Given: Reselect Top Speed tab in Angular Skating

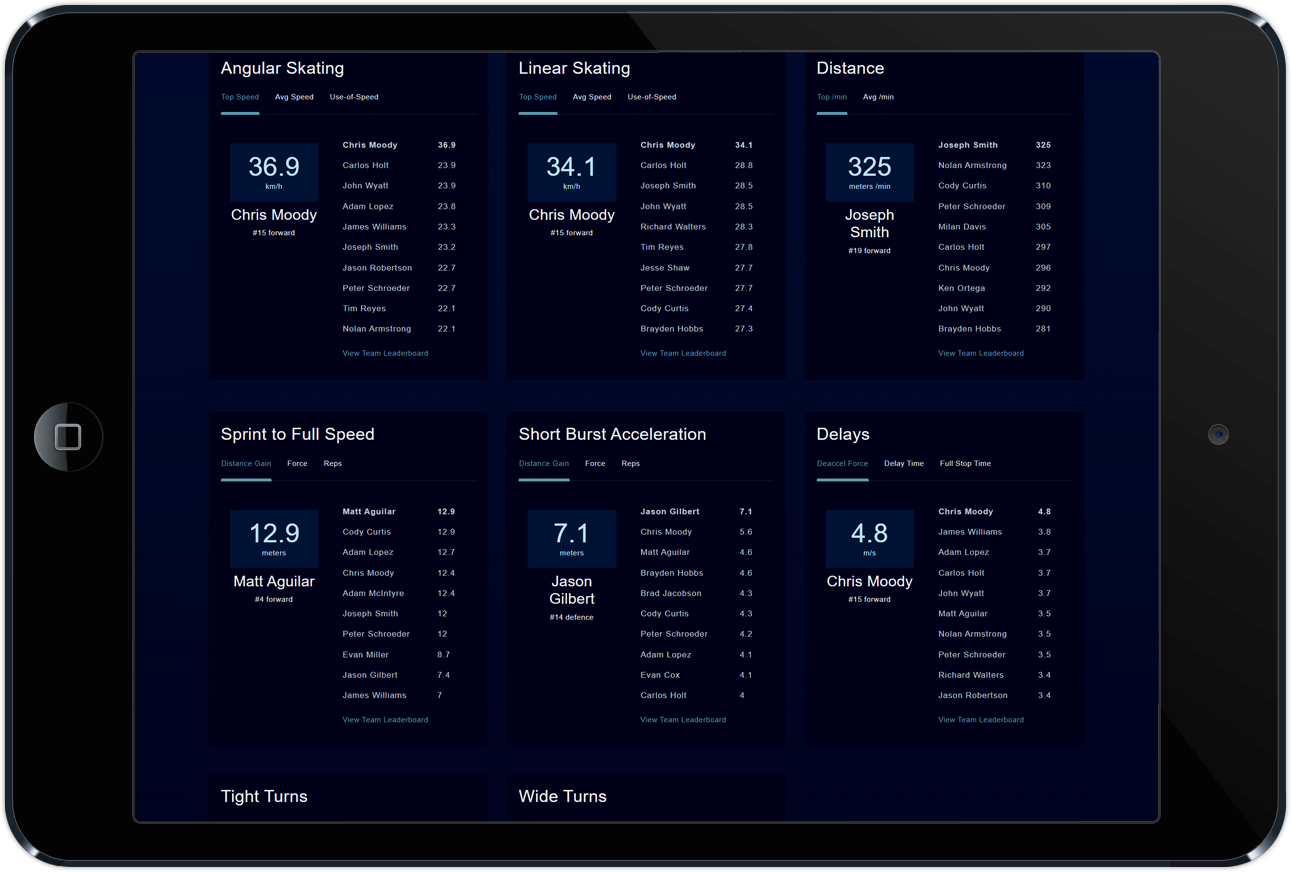Looking at the screenshot, I should (x=240, y=96).
